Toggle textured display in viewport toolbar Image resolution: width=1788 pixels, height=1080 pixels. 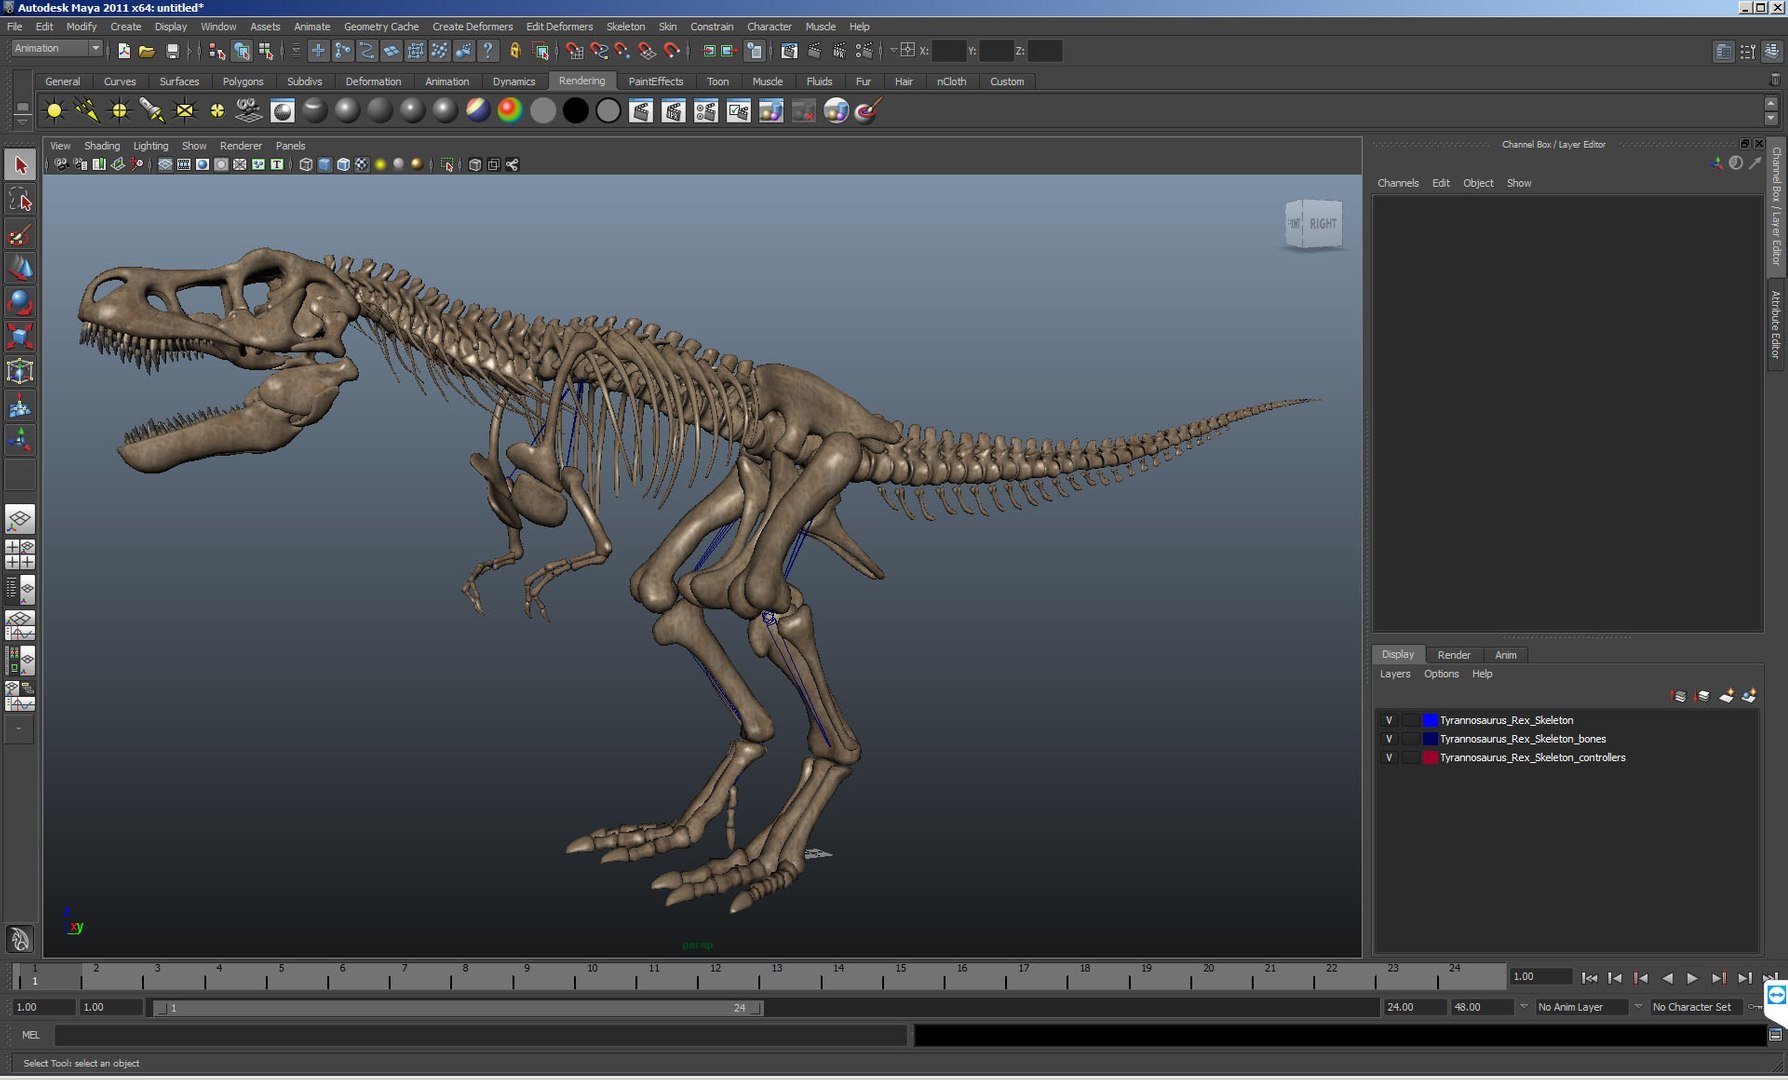tap(362, 165)
